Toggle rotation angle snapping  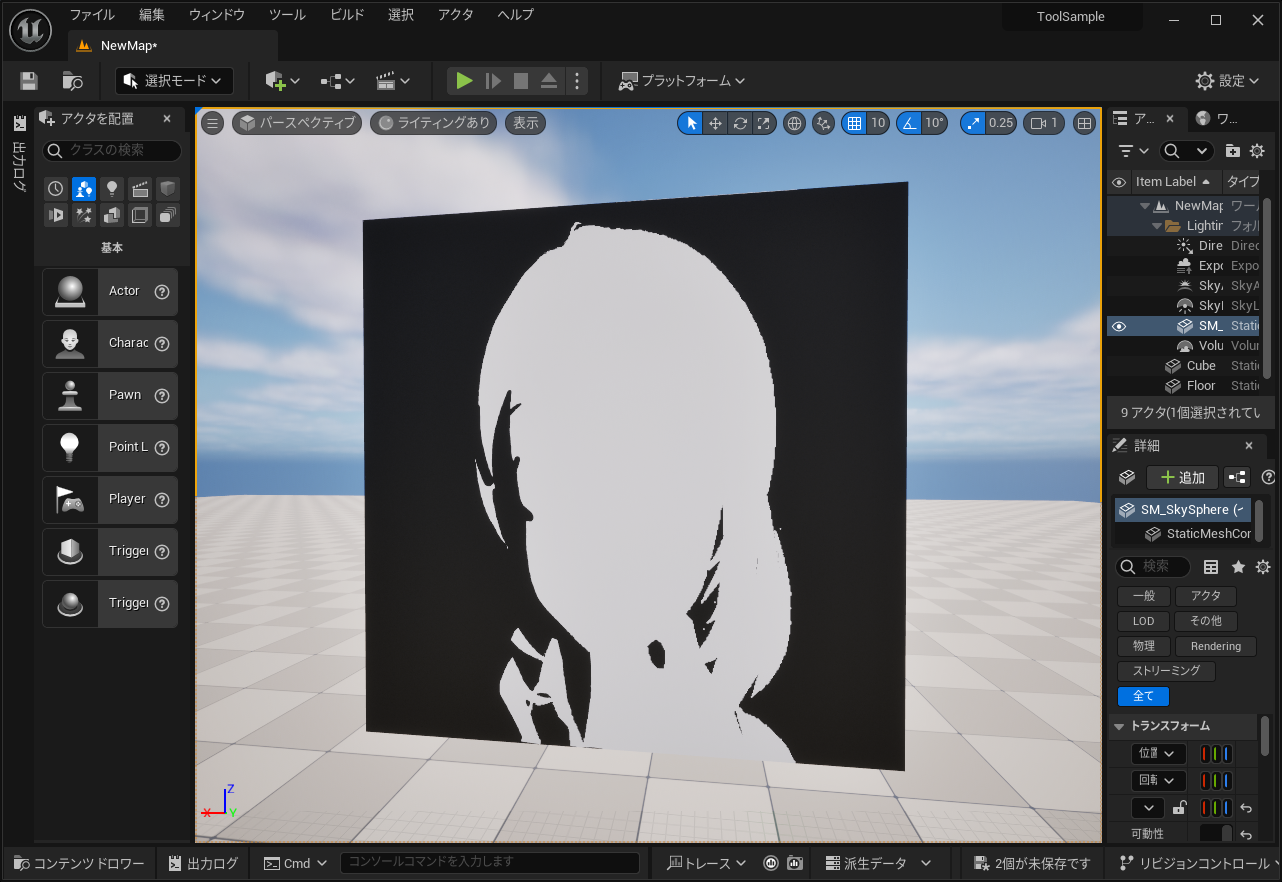click(x=909, y=123)
